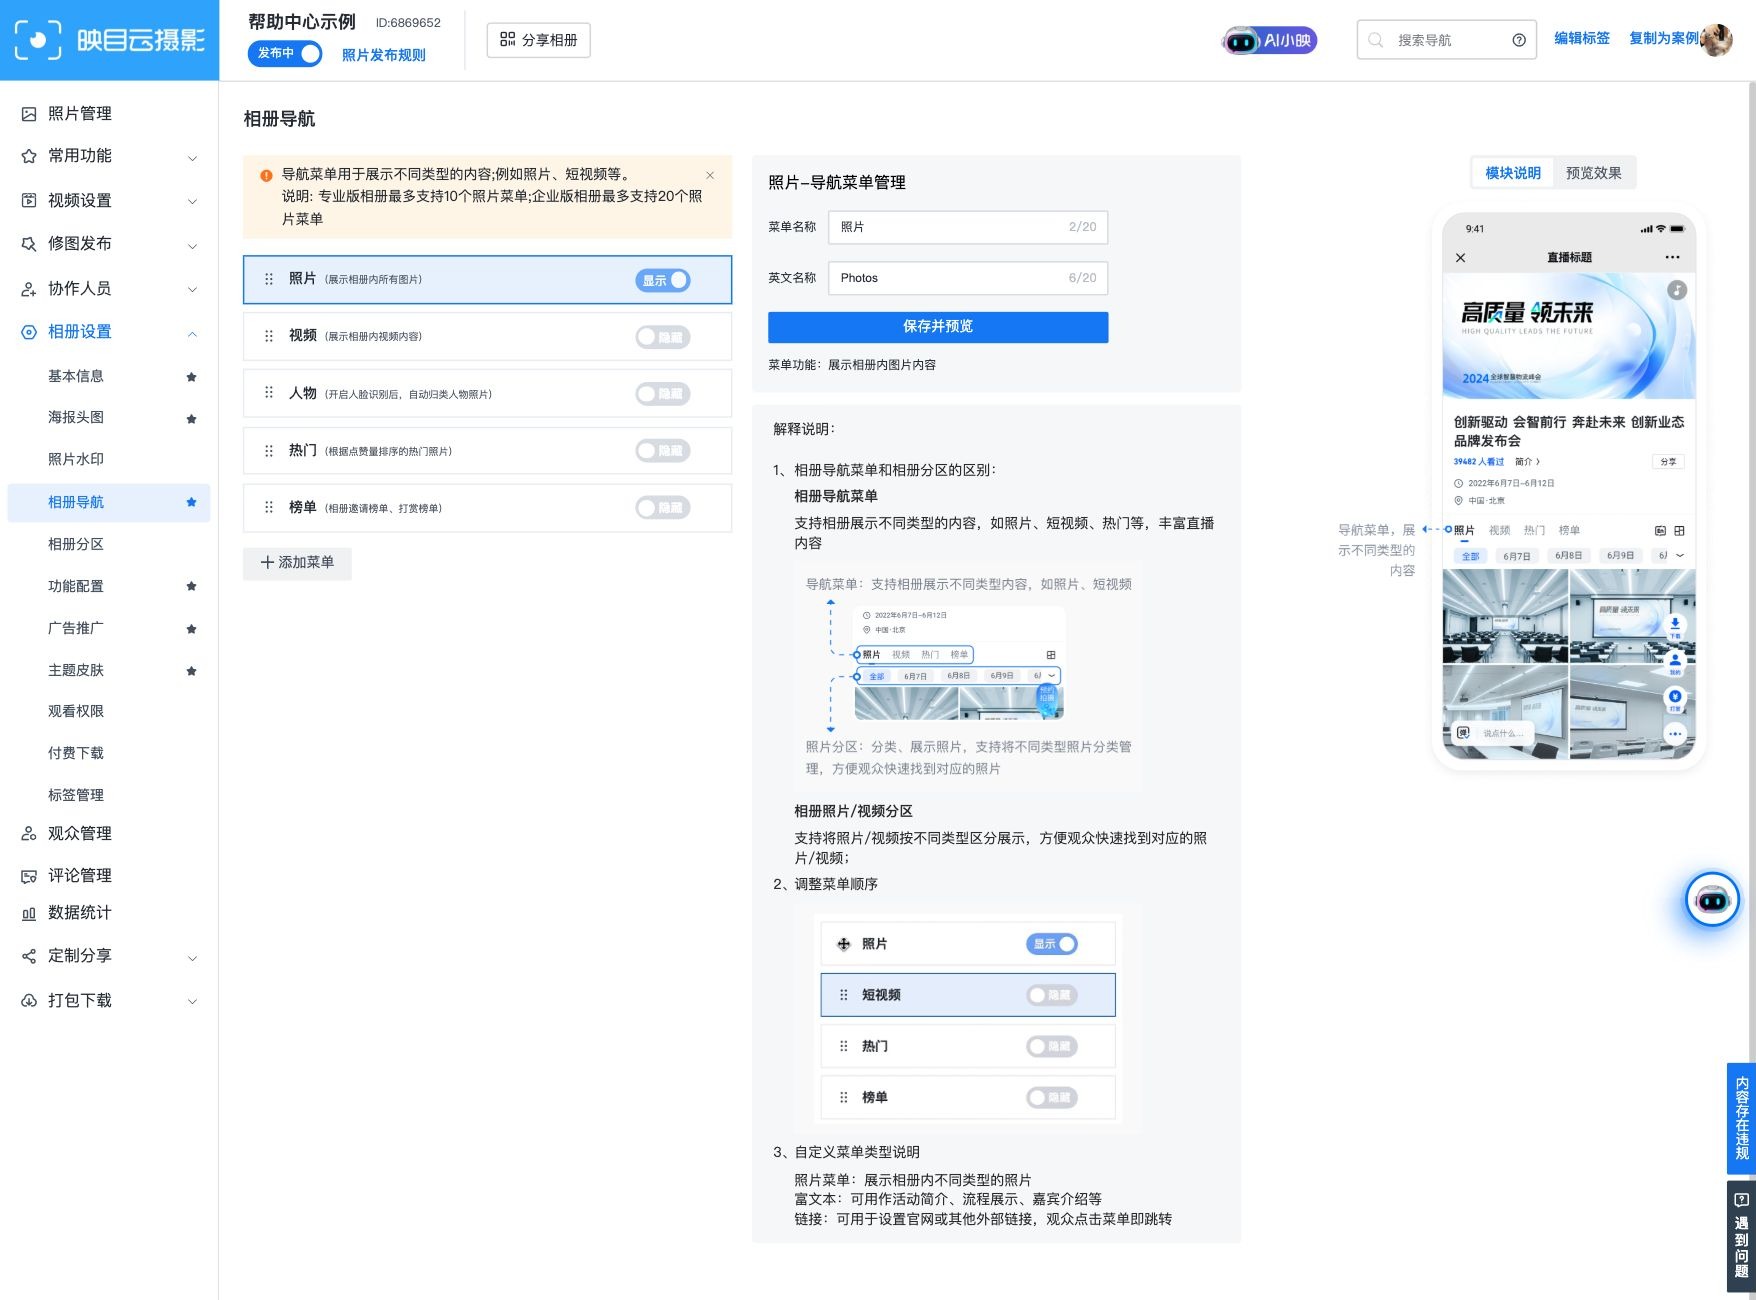Click the star next to 基本信息
This screenshot has height=1300, width=1756.
pyautogui.click(x=191, y=377)
